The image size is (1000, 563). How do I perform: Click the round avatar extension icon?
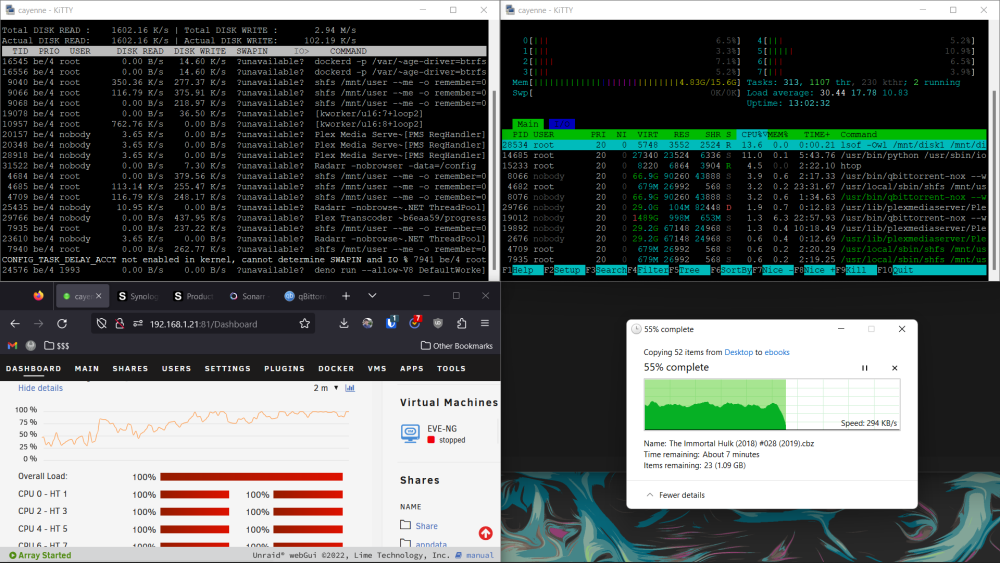[x=367, y=324]
